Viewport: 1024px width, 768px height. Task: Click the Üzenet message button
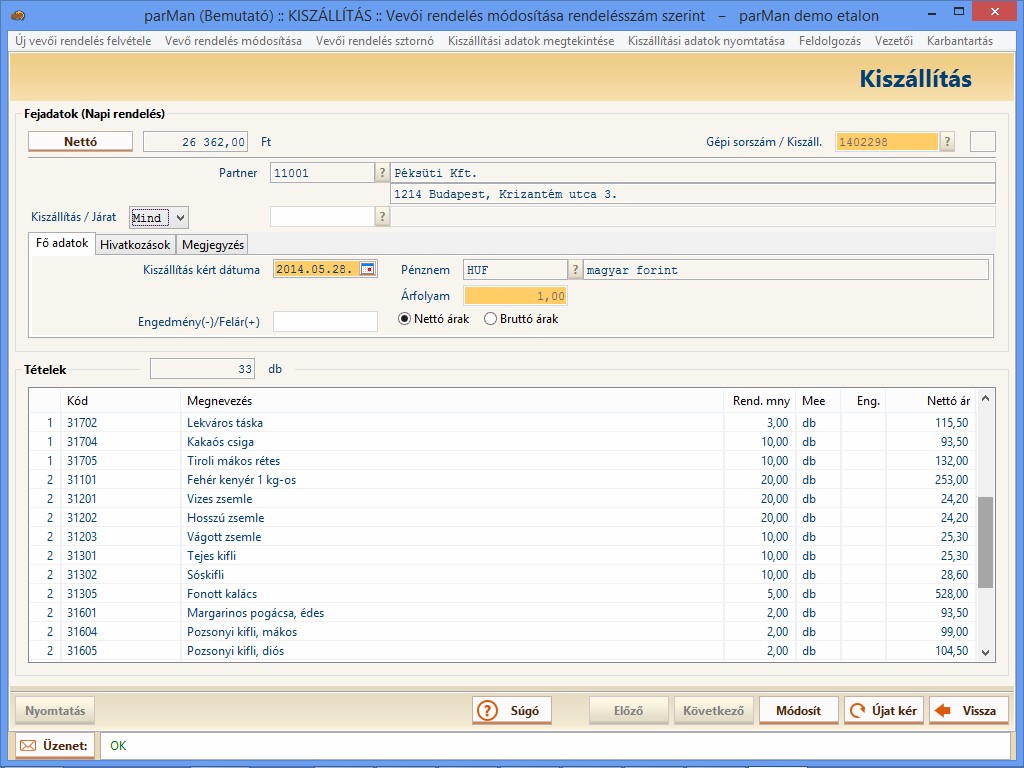55,746
